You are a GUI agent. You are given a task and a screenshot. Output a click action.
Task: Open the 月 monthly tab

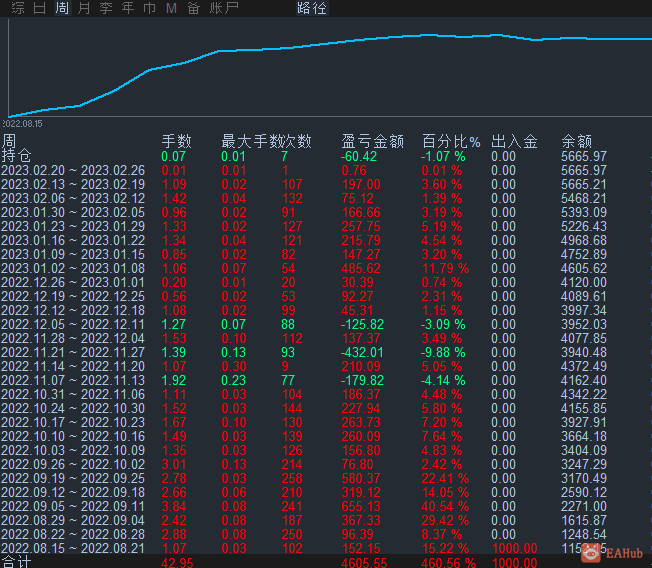(x=84, y=8)
